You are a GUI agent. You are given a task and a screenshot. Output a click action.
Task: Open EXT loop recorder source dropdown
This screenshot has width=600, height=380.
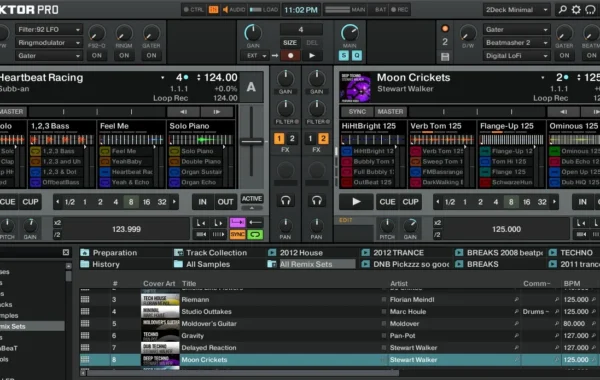pyautogui.click(x=256, y=55)
